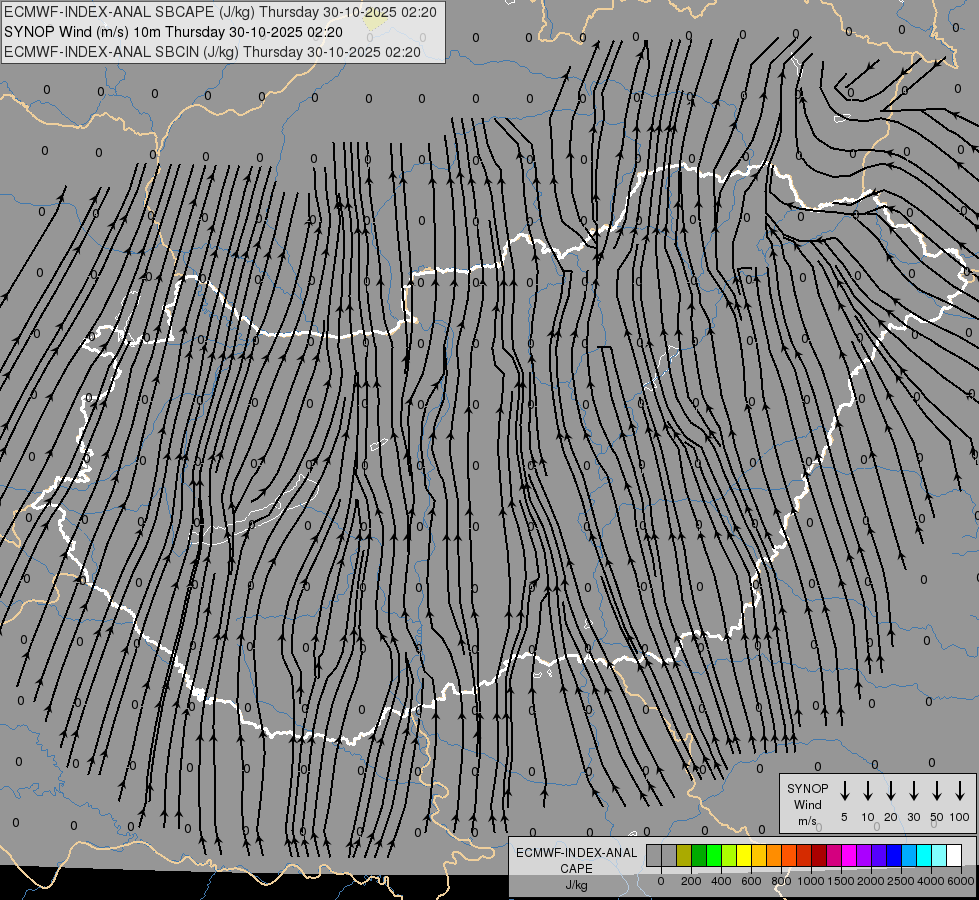Click the 100 m/s wind legend arrow
Viewport: 979px width, 900px height.
(x=960, y=791)
